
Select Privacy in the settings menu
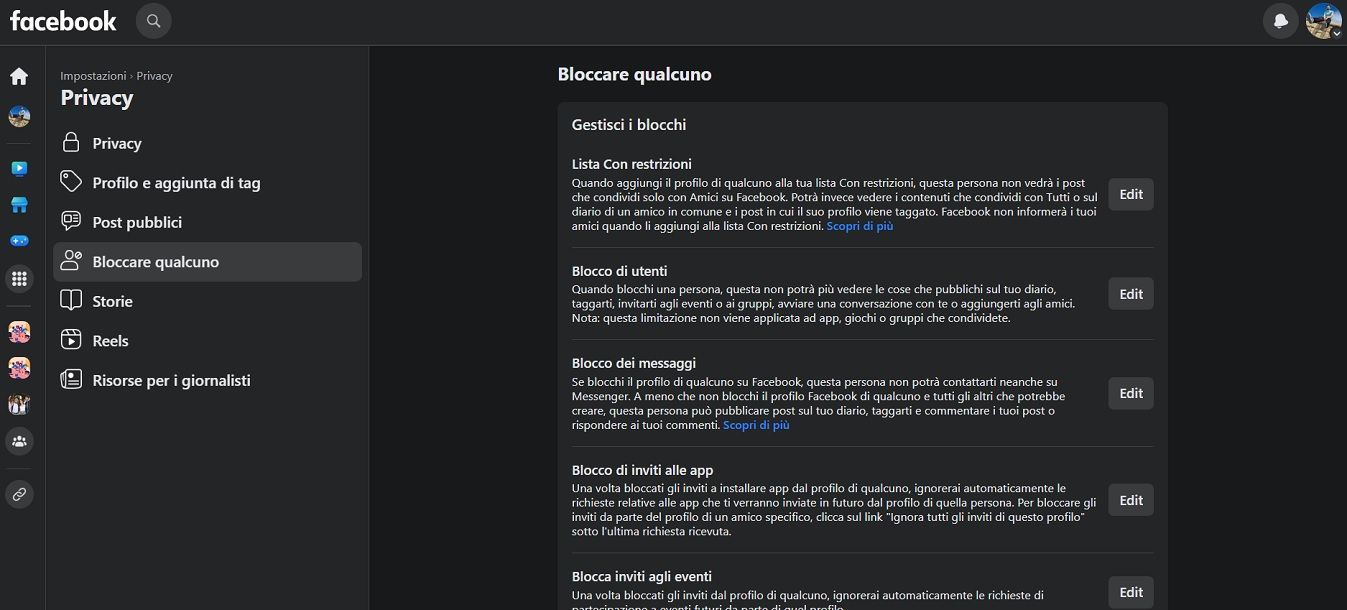(x=207, y=143)
